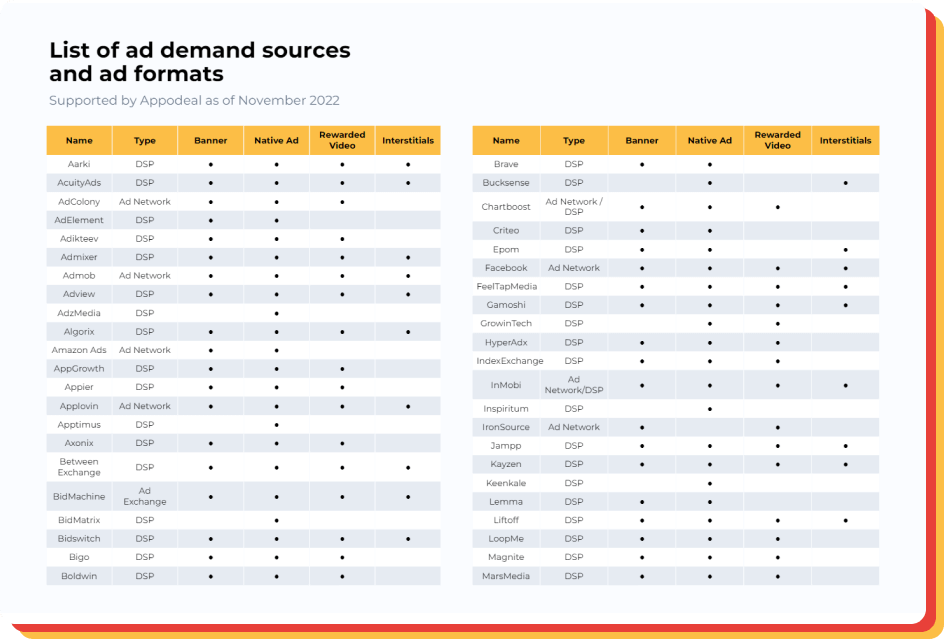Select the Rewarded Video header in the right table
Screen dimensions: 944x639
[778, 140]
